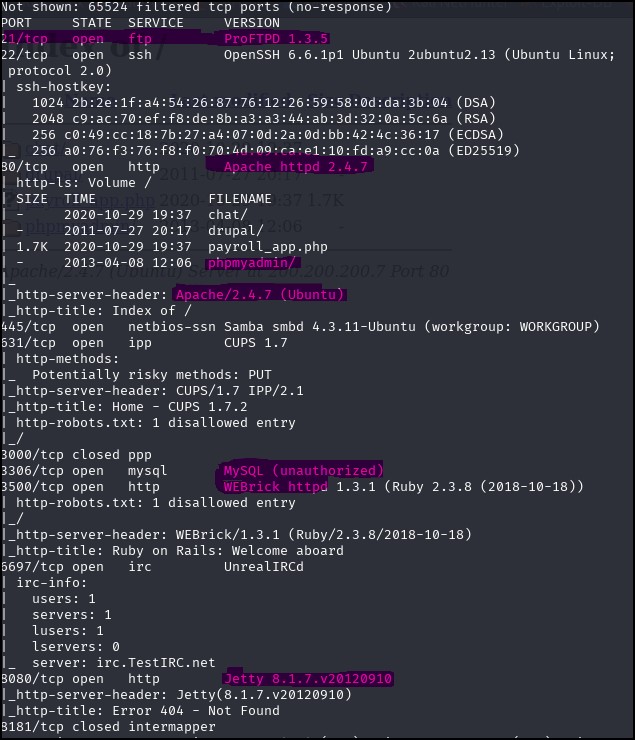
Task: Click the highlighted ProFTPD 1.3.5 version text
Action: click(x=277, y=38)
